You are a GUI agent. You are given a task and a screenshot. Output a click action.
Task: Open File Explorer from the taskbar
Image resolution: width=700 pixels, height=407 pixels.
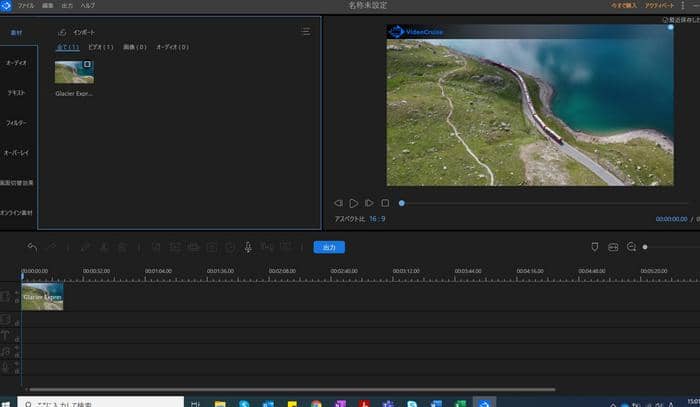[220, 403]
